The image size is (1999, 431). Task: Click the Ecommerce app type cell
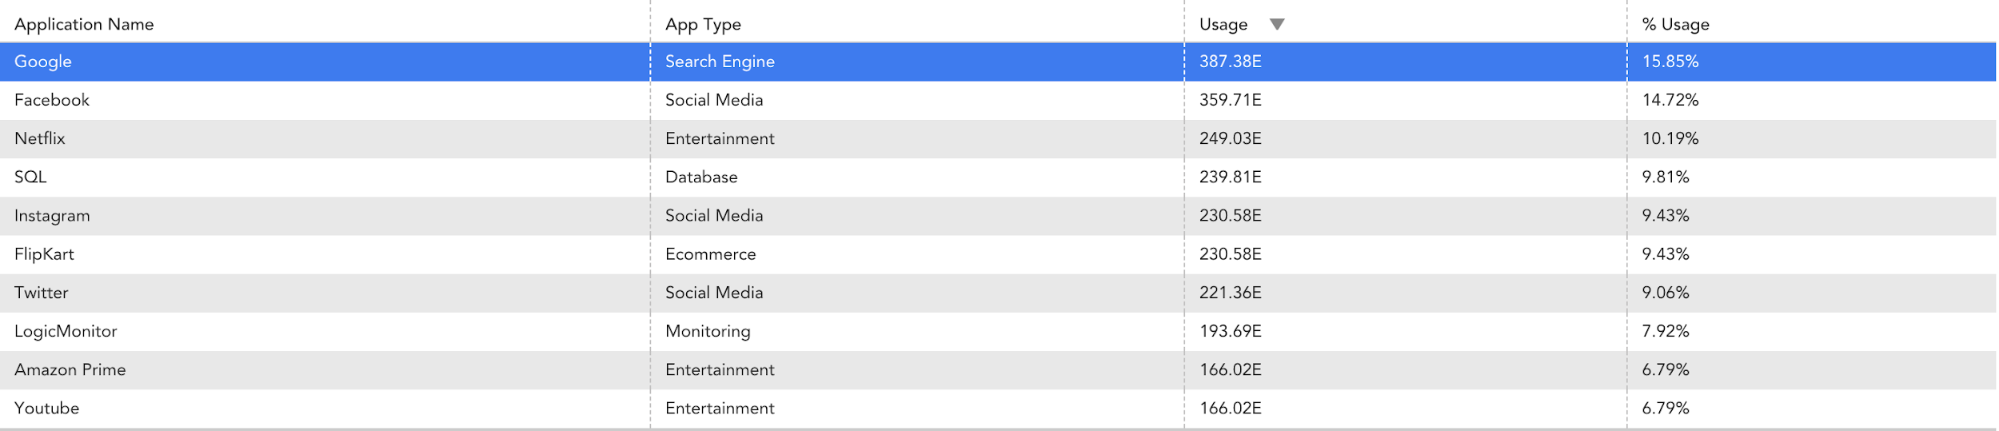(x=710, y=254)
